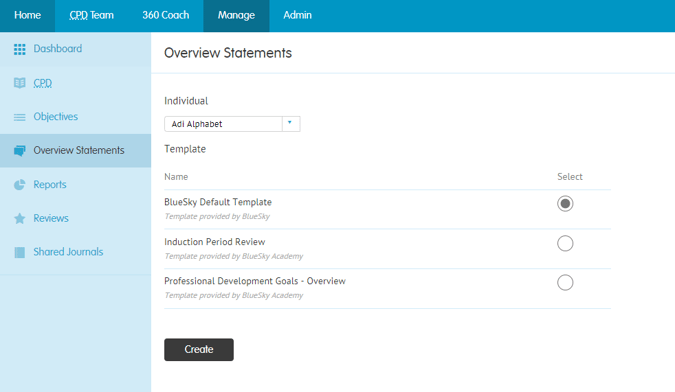675x392 pixels.
Task: Go to the CPD Team tab
Action: coord(92,15)
